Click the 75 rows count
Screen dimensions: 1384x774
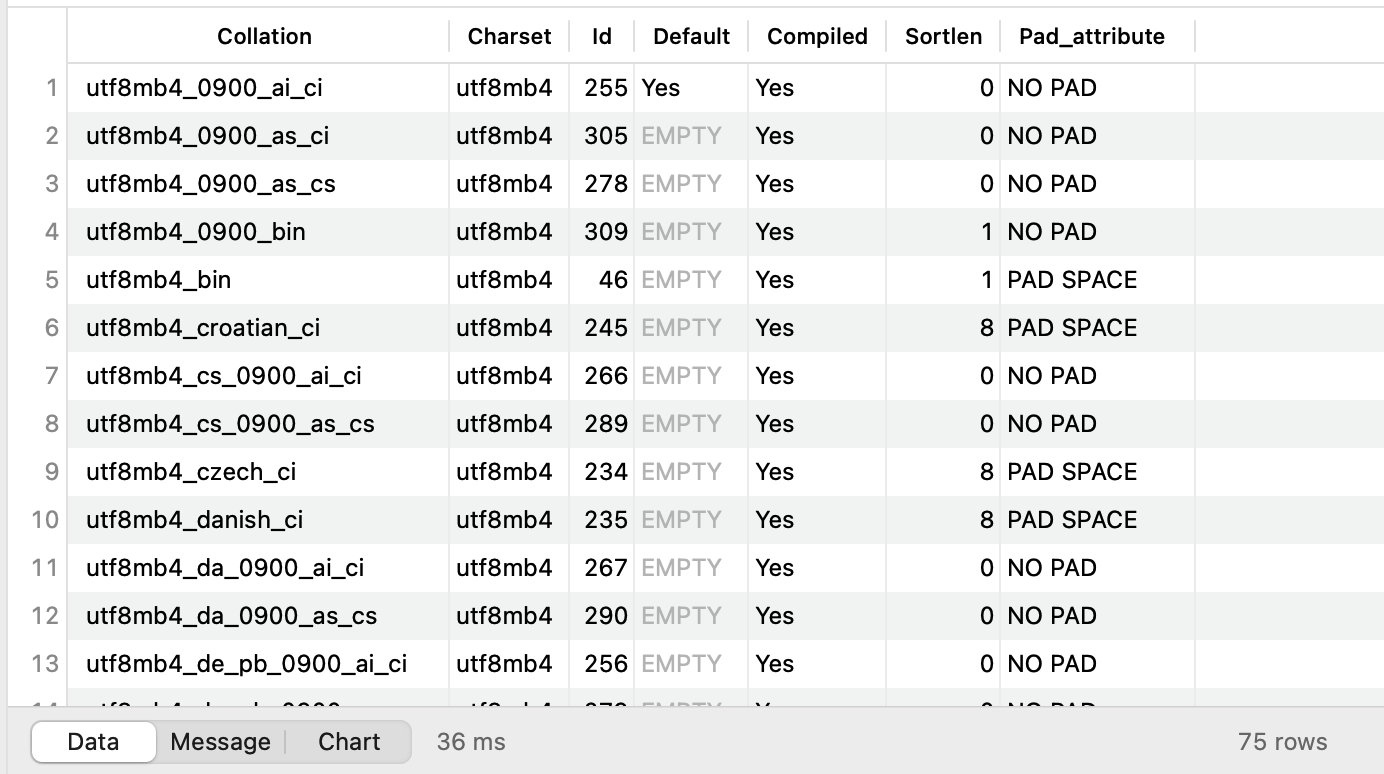pyautogui.click(x=1283, y=742)
